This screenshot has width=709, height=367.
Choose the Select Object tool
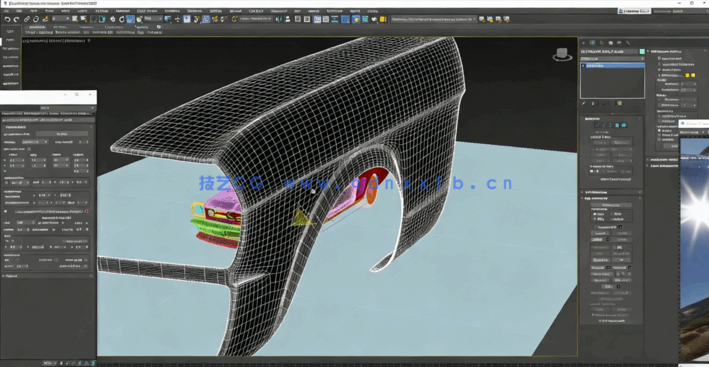point(75,19)
